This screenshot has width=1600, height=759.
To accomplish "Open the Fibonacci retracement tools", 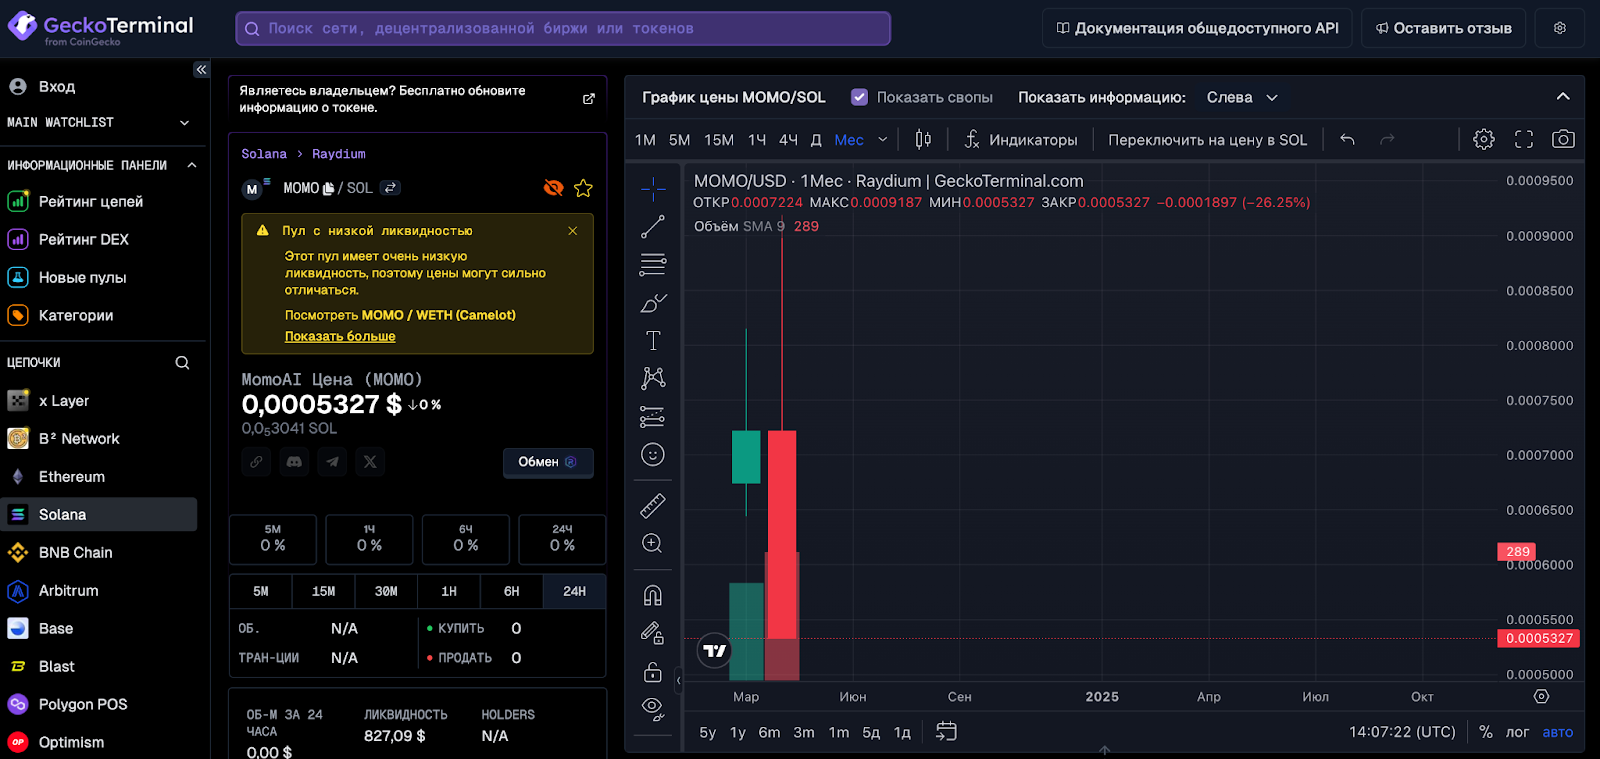I will pos(653,265).
